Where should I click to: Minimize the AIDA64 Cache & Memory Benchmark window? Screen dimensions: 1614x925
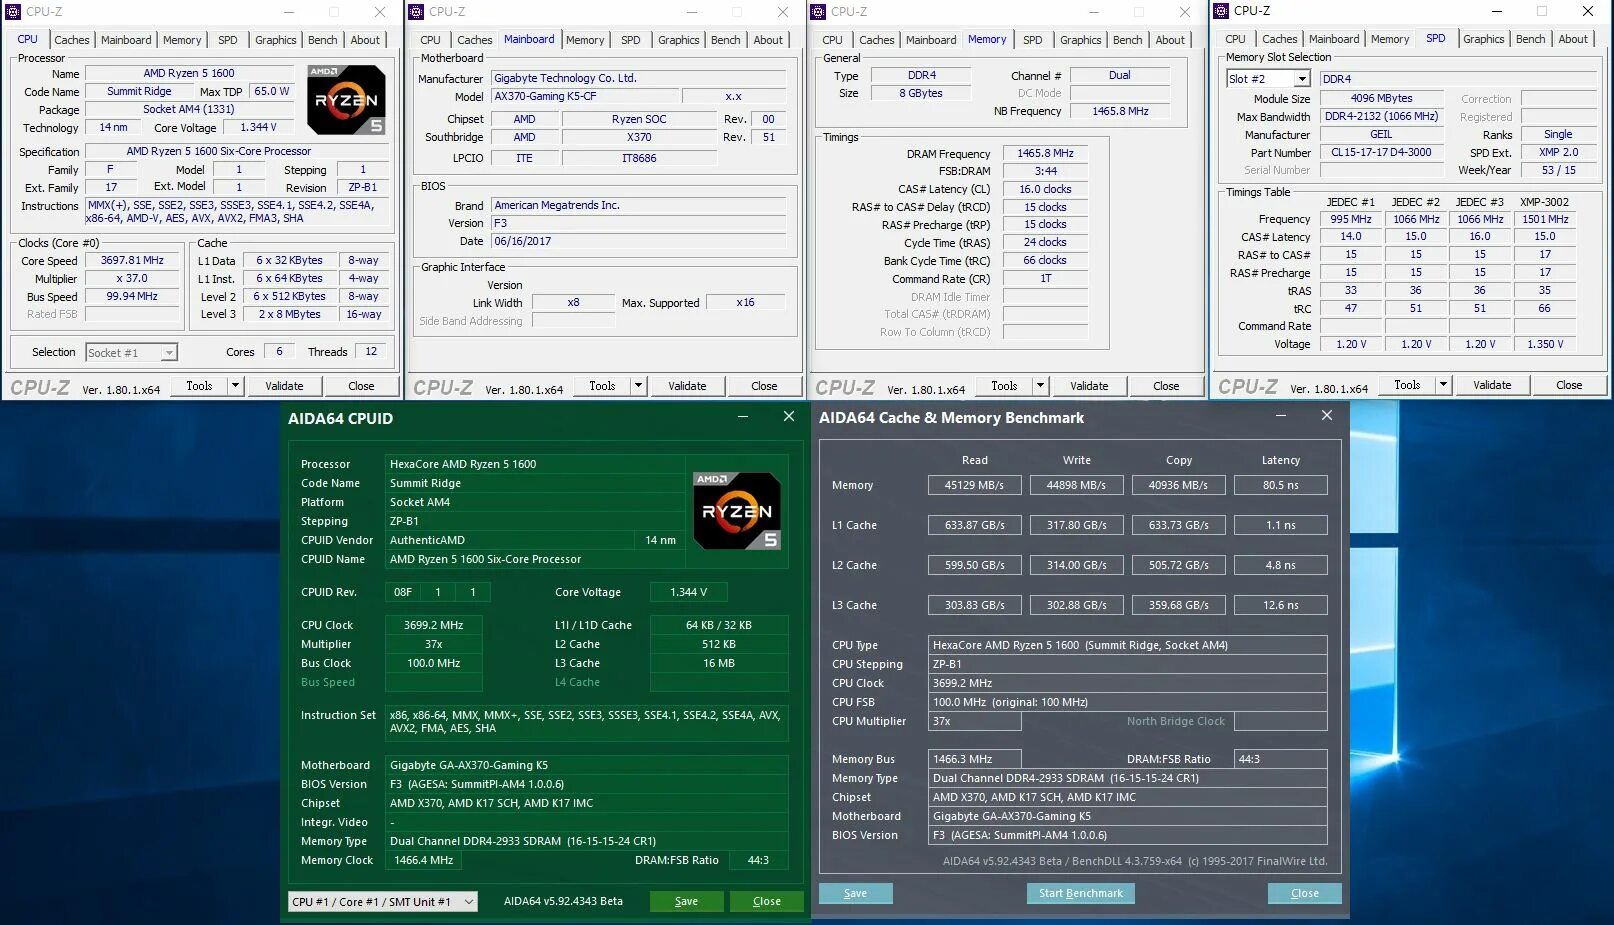(x=1281, y=416)
